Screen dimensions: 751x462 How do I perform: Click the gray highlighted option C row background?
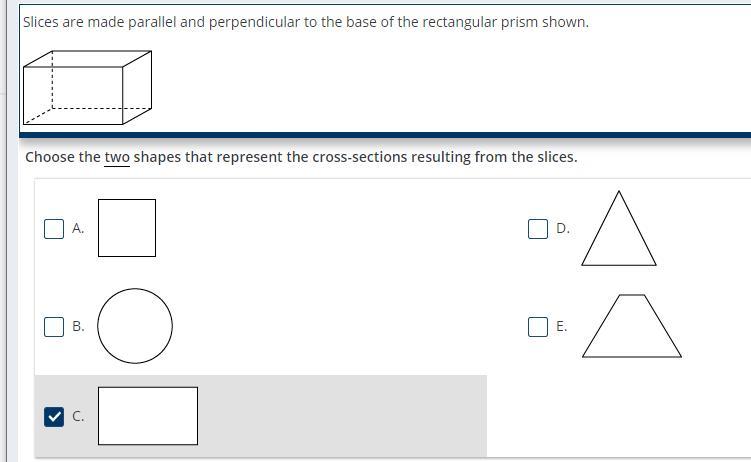[x=261, y=416]
